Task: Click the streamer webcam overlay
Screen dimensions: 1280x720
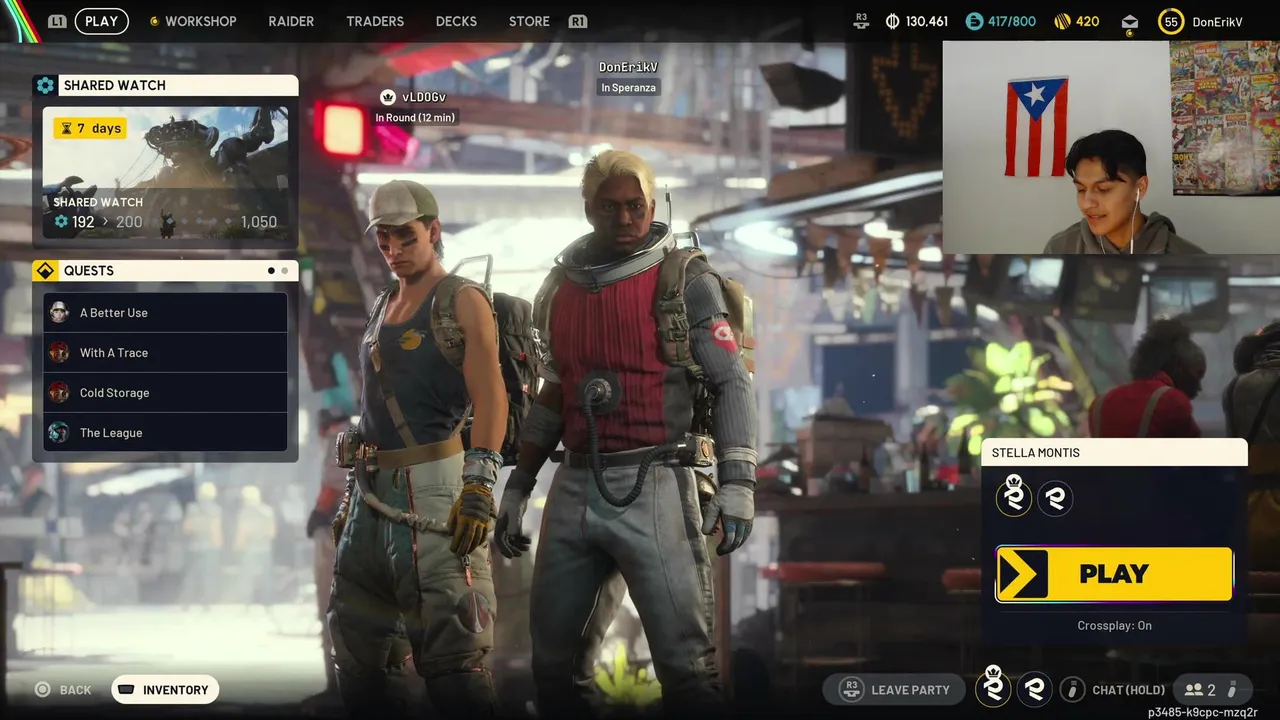Action: 1111,147
